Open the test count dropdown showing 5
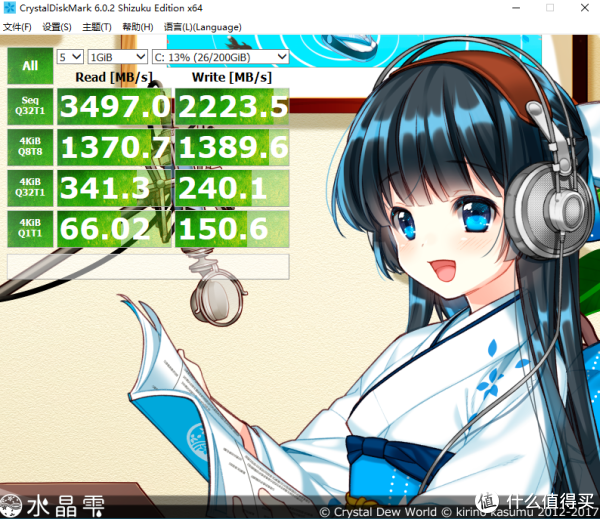The width and height of the screenshot is (600, 519). click(70, 57)
